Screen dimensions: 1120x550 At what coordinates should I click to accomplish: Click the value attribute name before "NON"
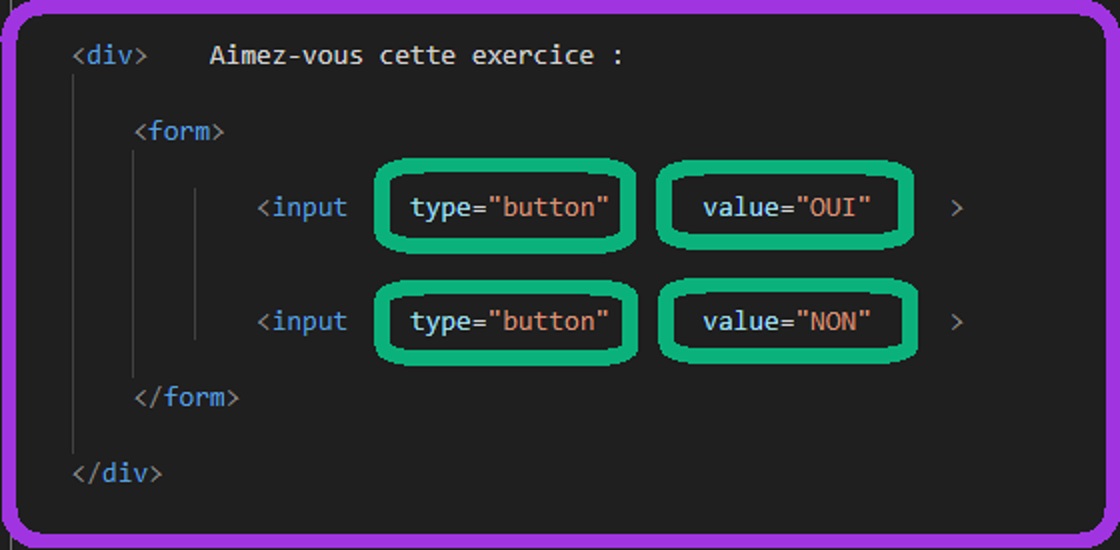click(x=740, y=321)
